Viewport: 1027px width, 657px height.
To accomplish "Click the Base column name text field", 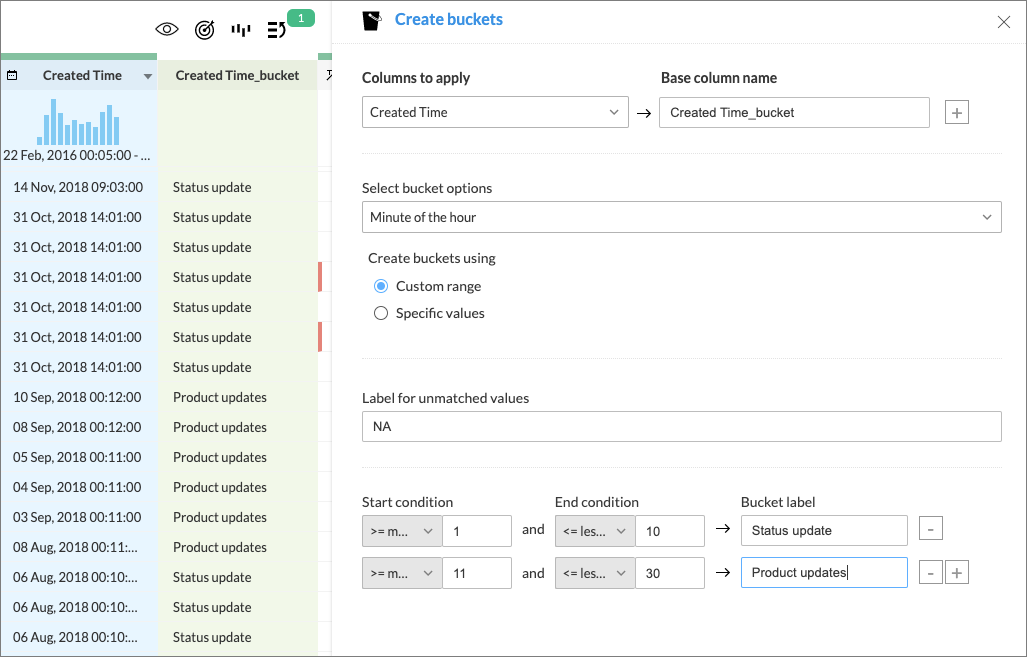I will tap(794, 113).
